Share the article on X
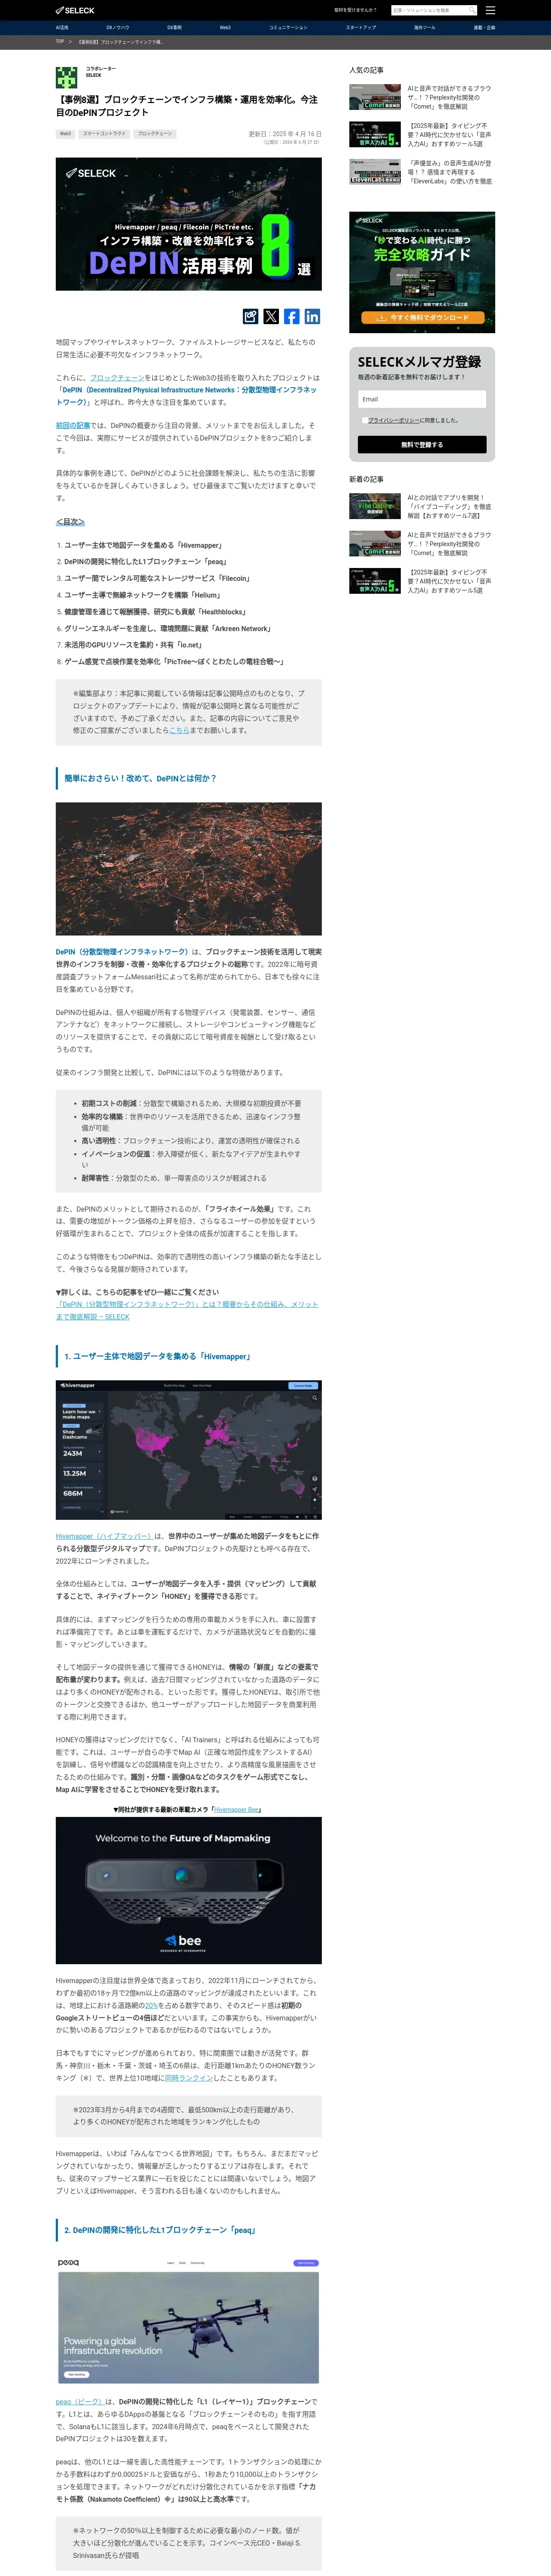 pyautogui.click(x=271, y=316)
